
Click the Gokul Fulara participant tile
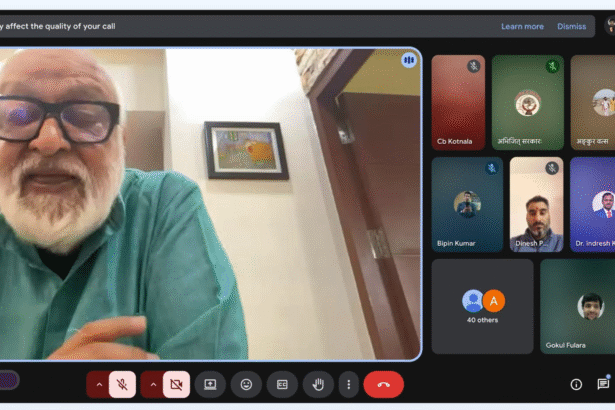pos(578,306)
